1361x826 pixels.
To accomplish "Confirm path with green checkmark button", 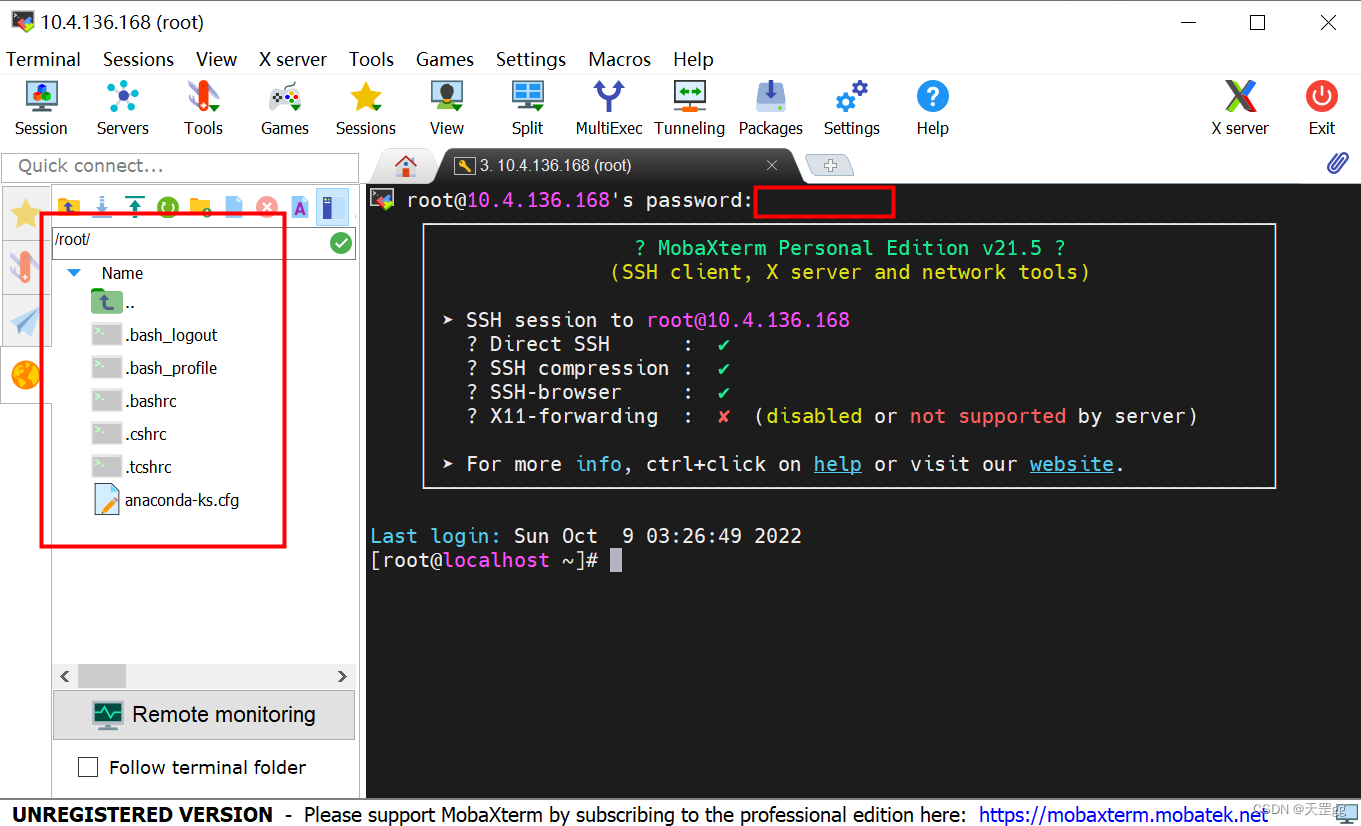I will tap(341, 242).
